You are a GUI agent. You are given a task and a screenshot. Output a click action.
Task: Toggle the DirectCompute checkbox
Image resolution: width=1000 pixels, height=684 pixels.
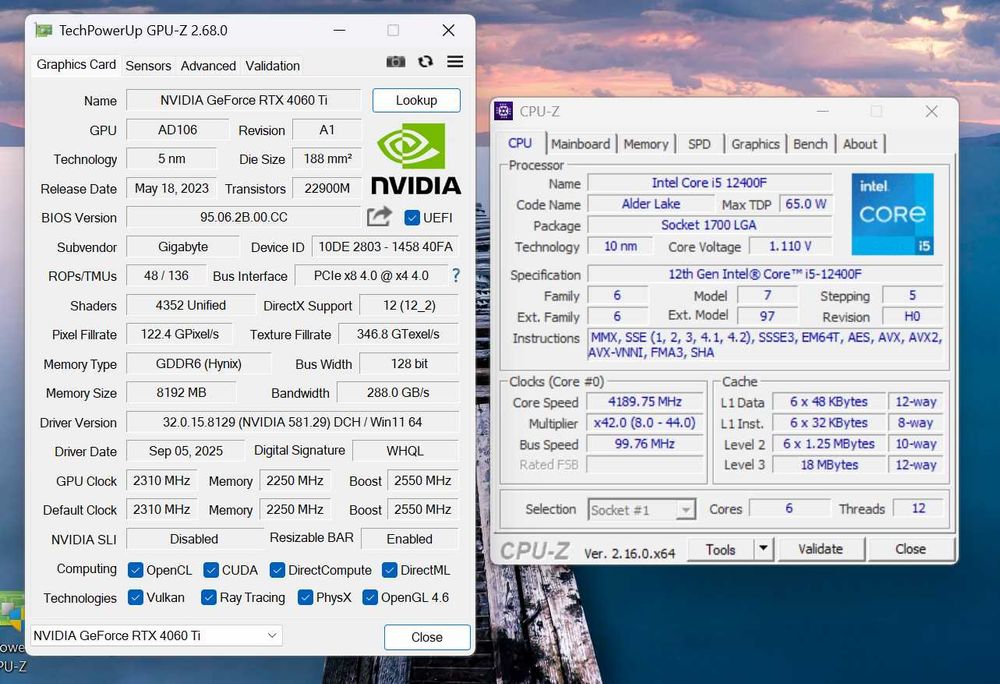277,570
